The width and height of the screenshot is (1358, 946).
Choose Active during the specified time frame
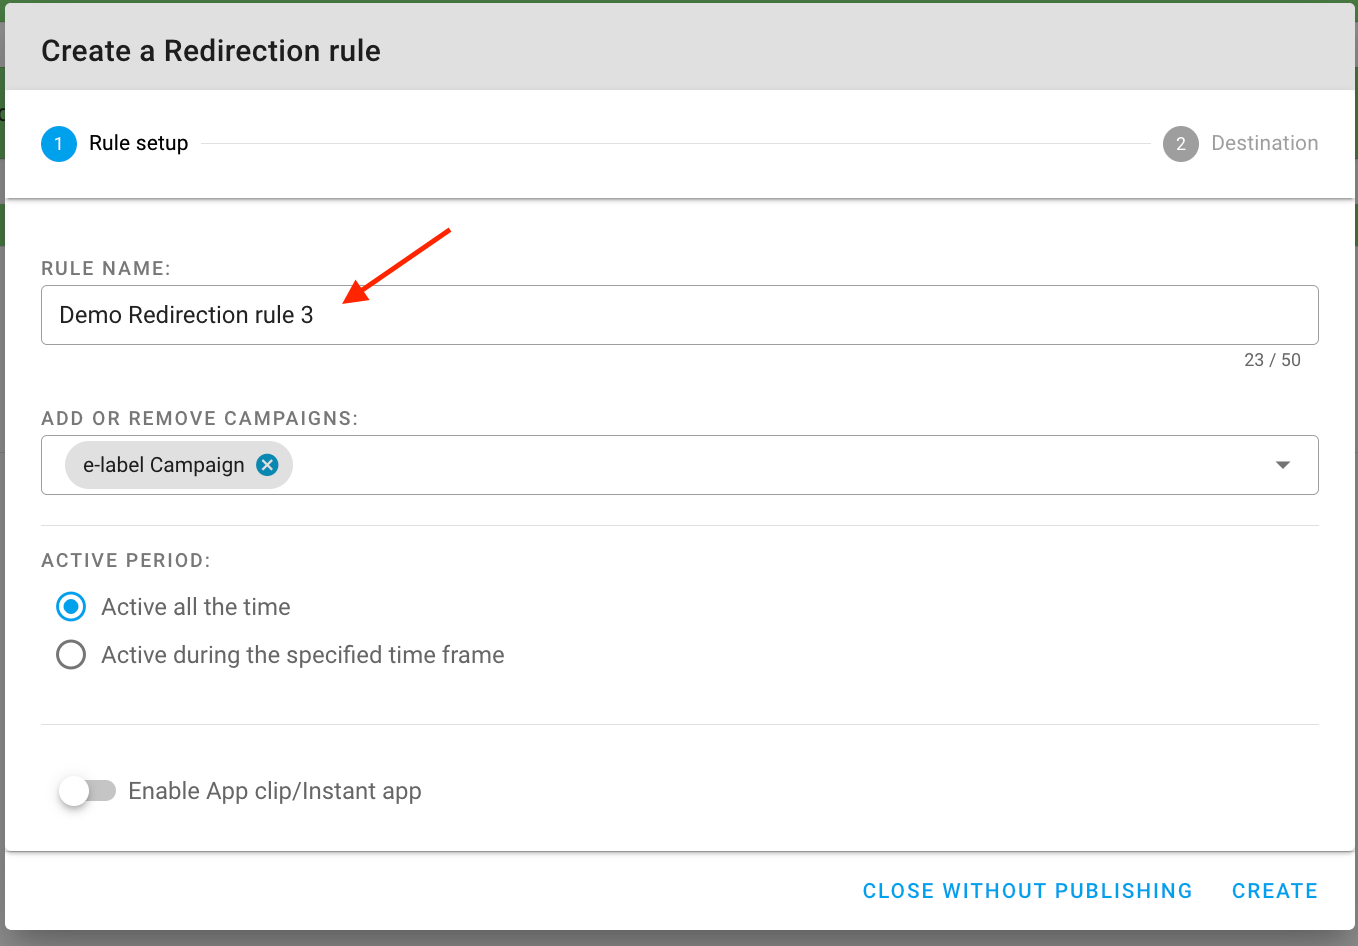pyautogui.click(x=70, y=654)
